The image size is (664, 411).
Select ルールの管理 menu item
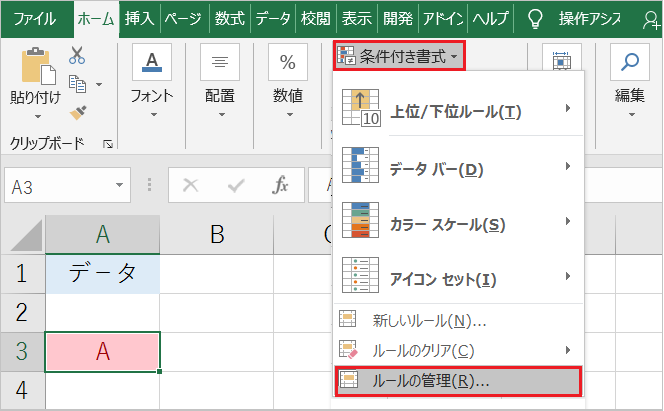[458, 381]
